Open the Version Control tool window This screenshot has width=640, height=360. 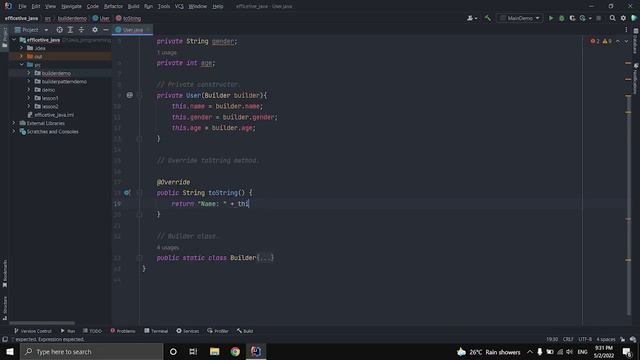tap(33, 331)
